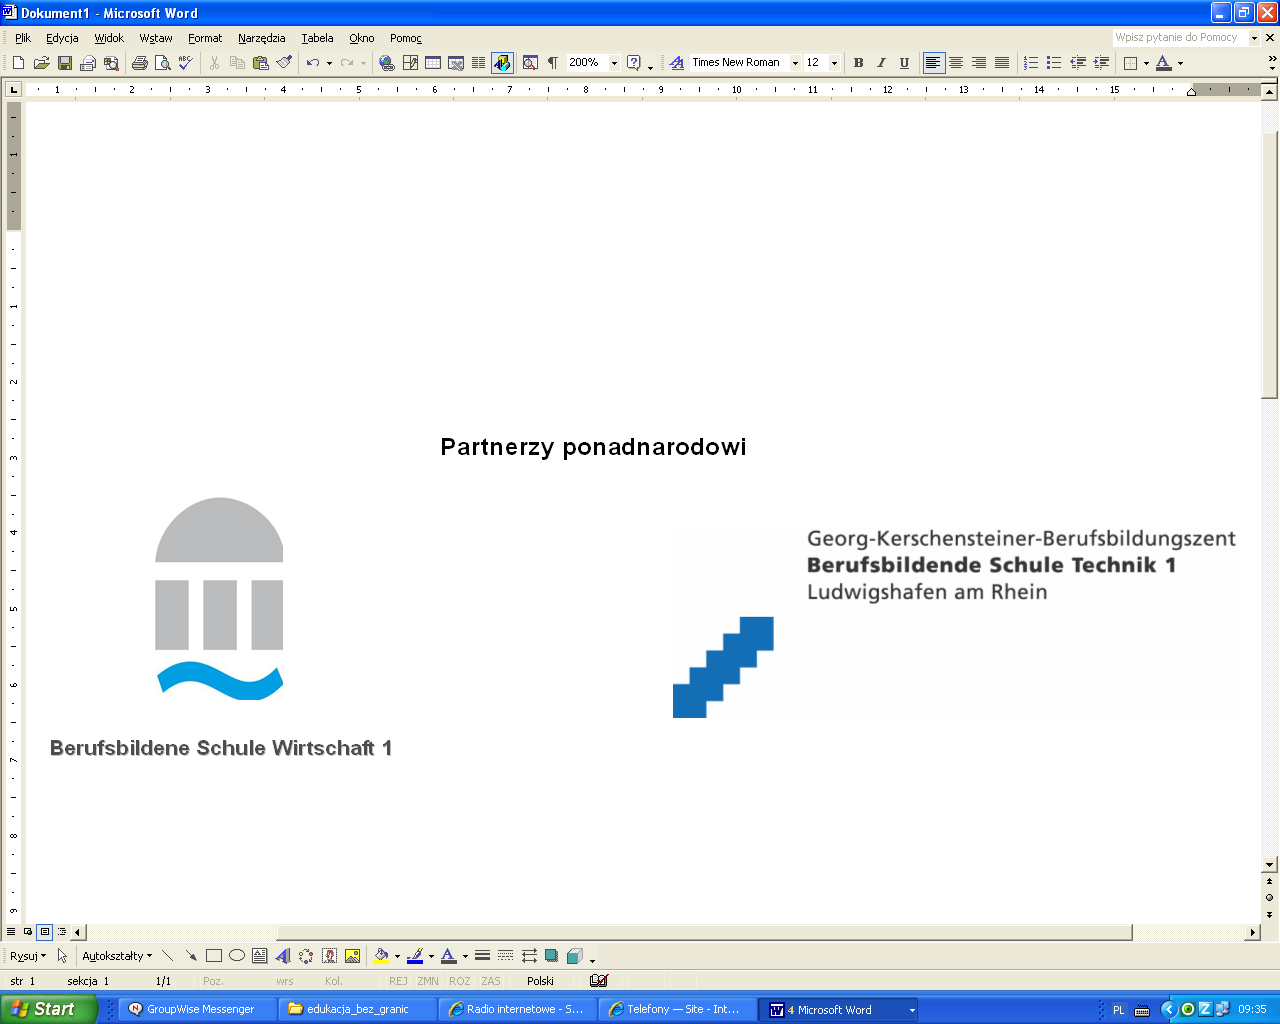Click the Paste clipboard icon

click(x=261, y=63)
